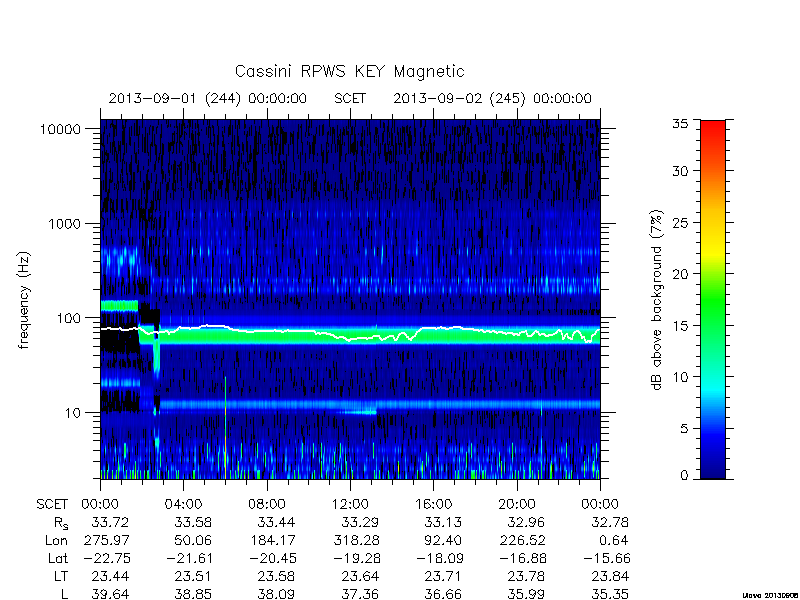Click the longitude value 318.28
Viewport: 800px width, 600px height.
point(356,540)
